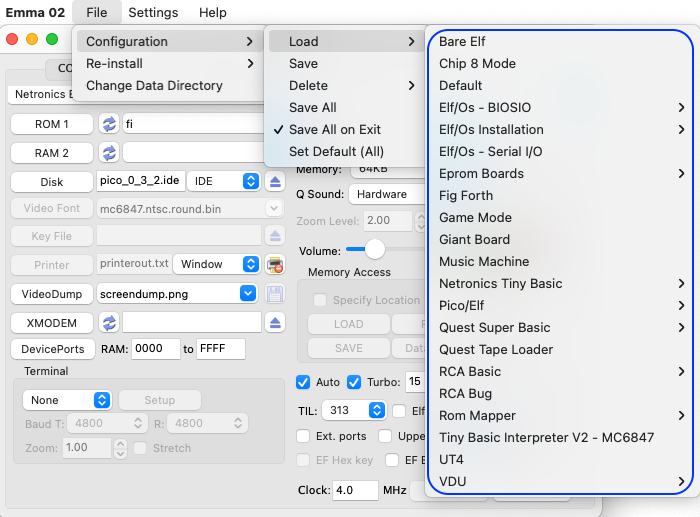Load the Bare Elf configuration

(561, 42)
